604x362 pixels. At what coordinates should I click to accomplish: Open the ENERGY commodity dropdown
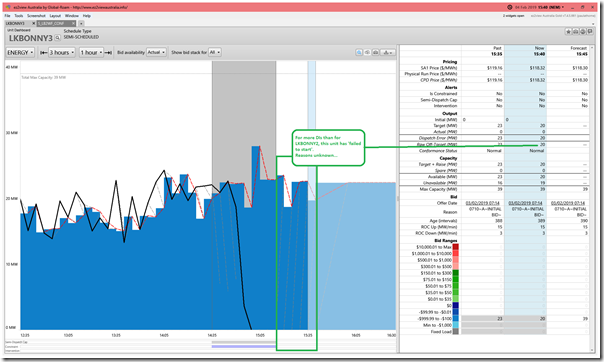[x=20, y=52]
